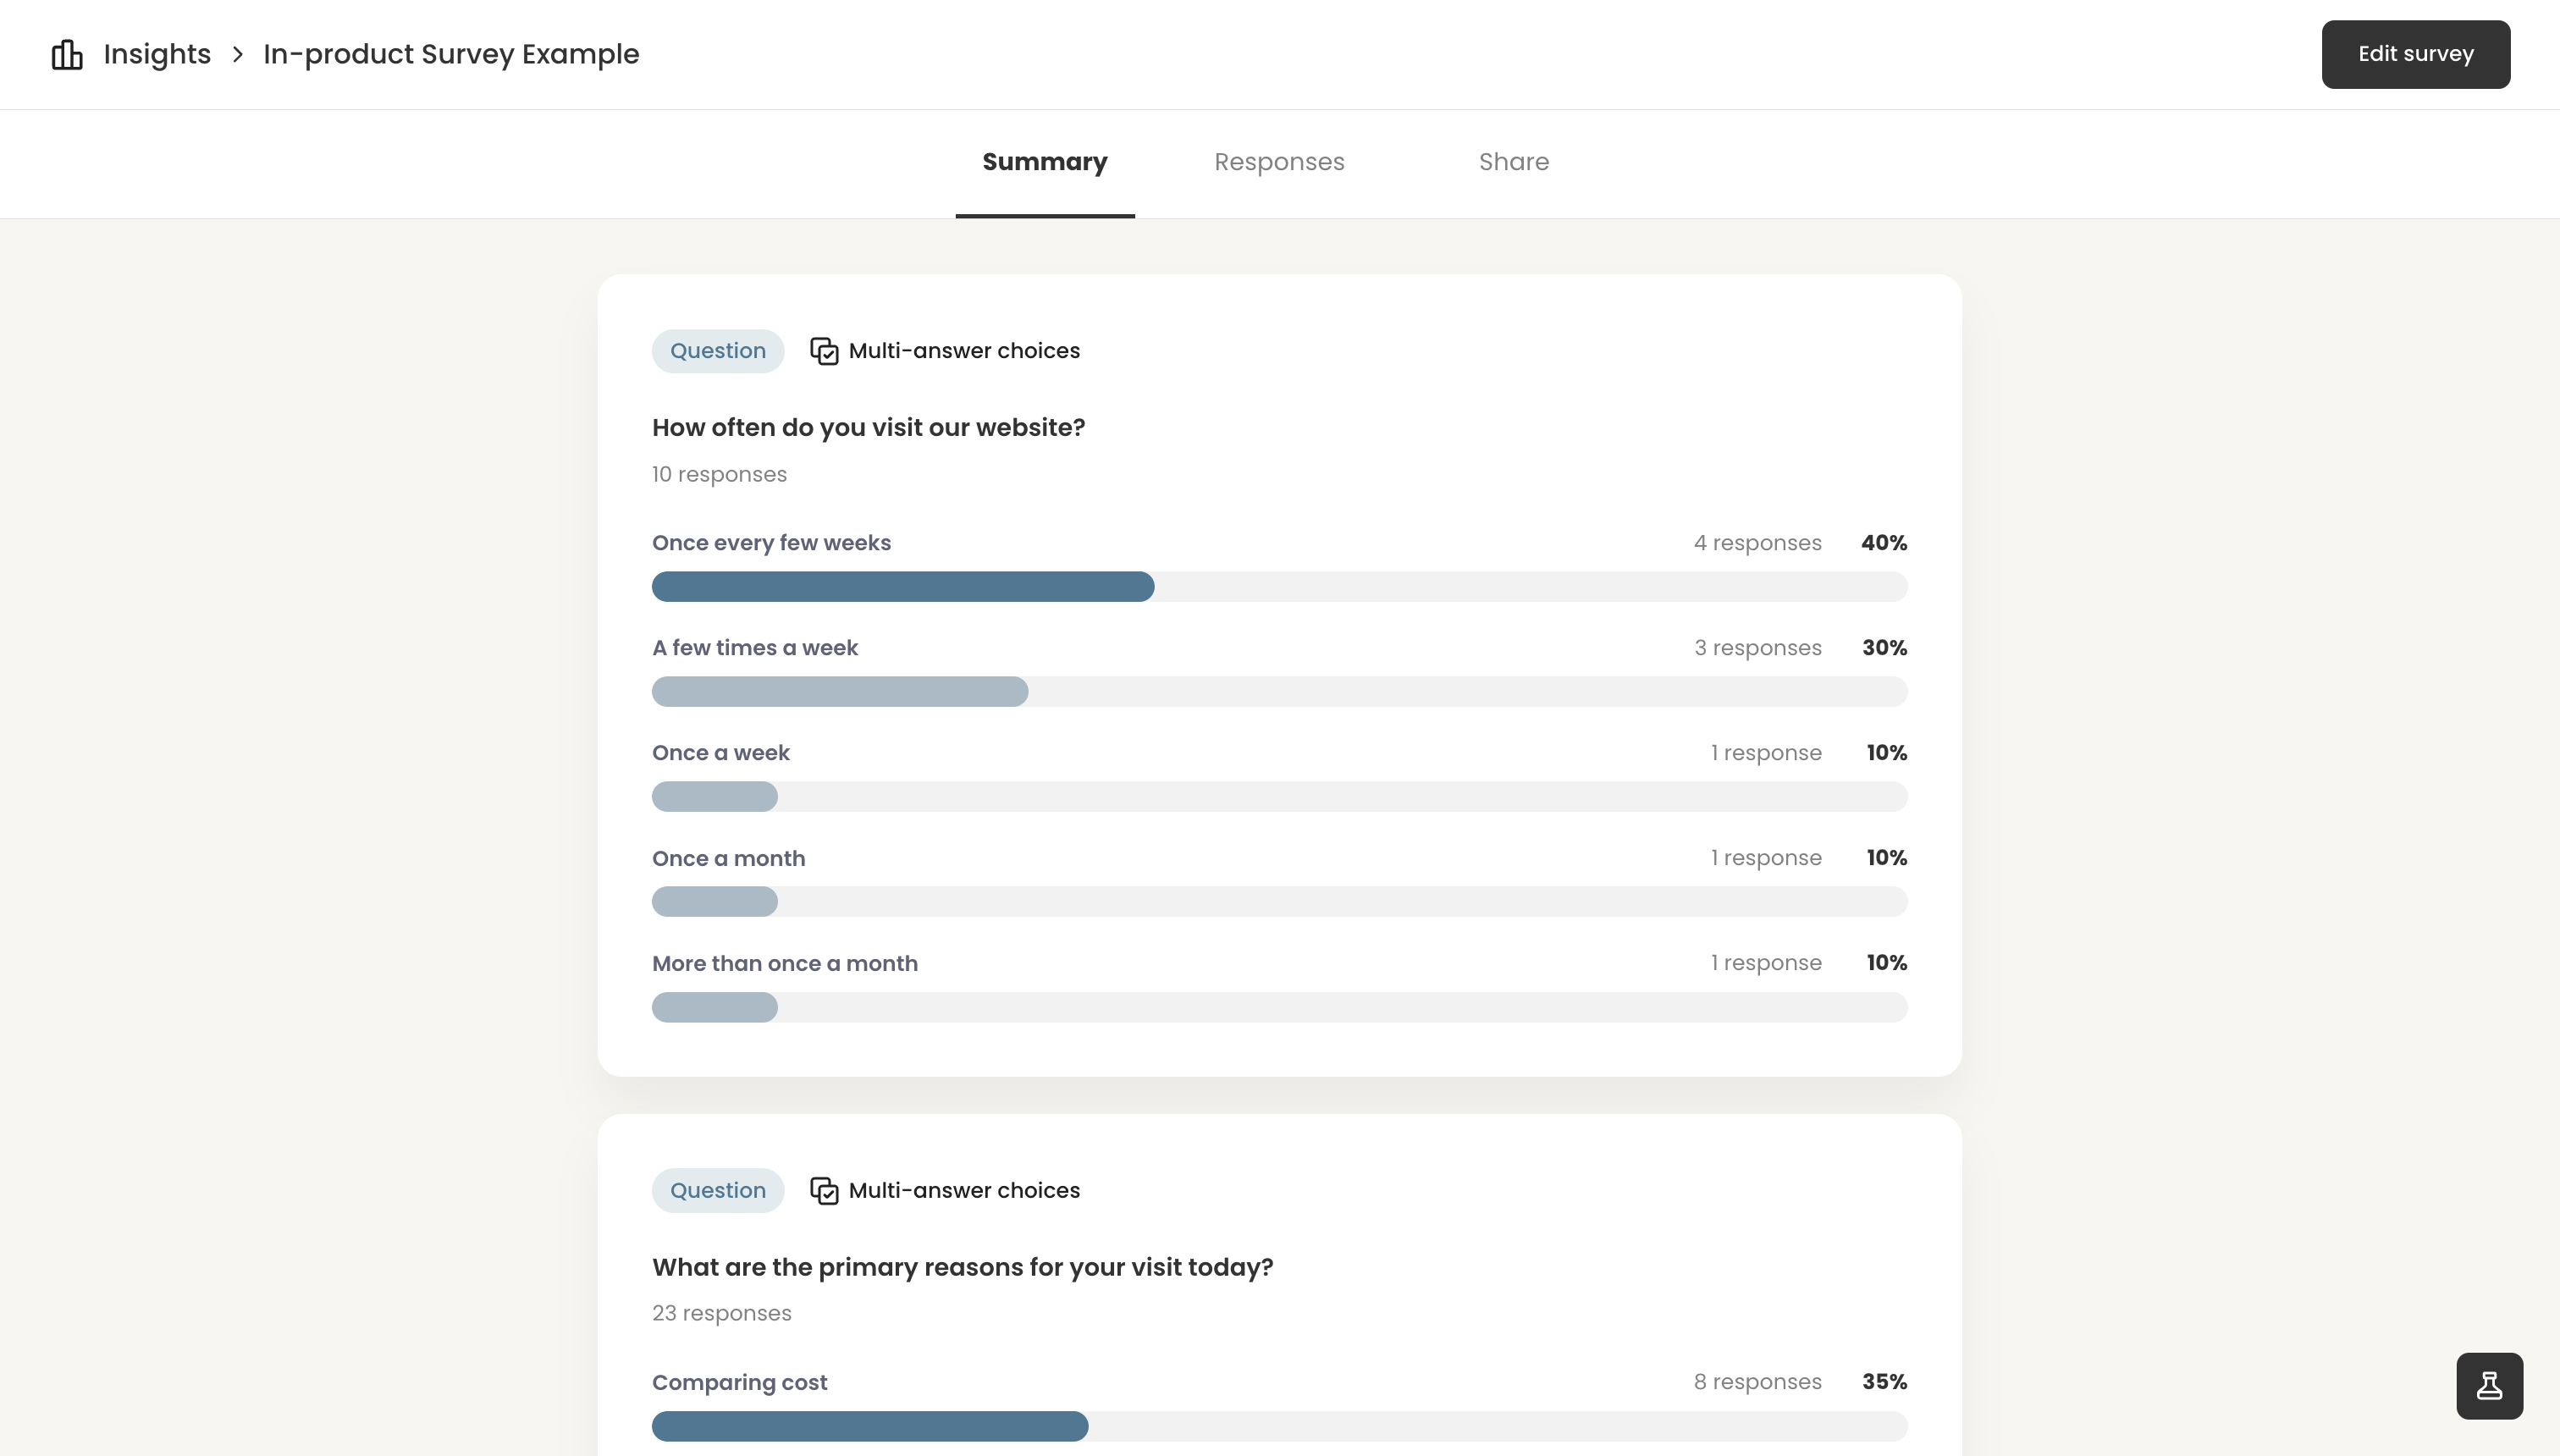The image size is (2560, 1456).
Task: Click 'A few times a week' label
Action: [755, 647]
